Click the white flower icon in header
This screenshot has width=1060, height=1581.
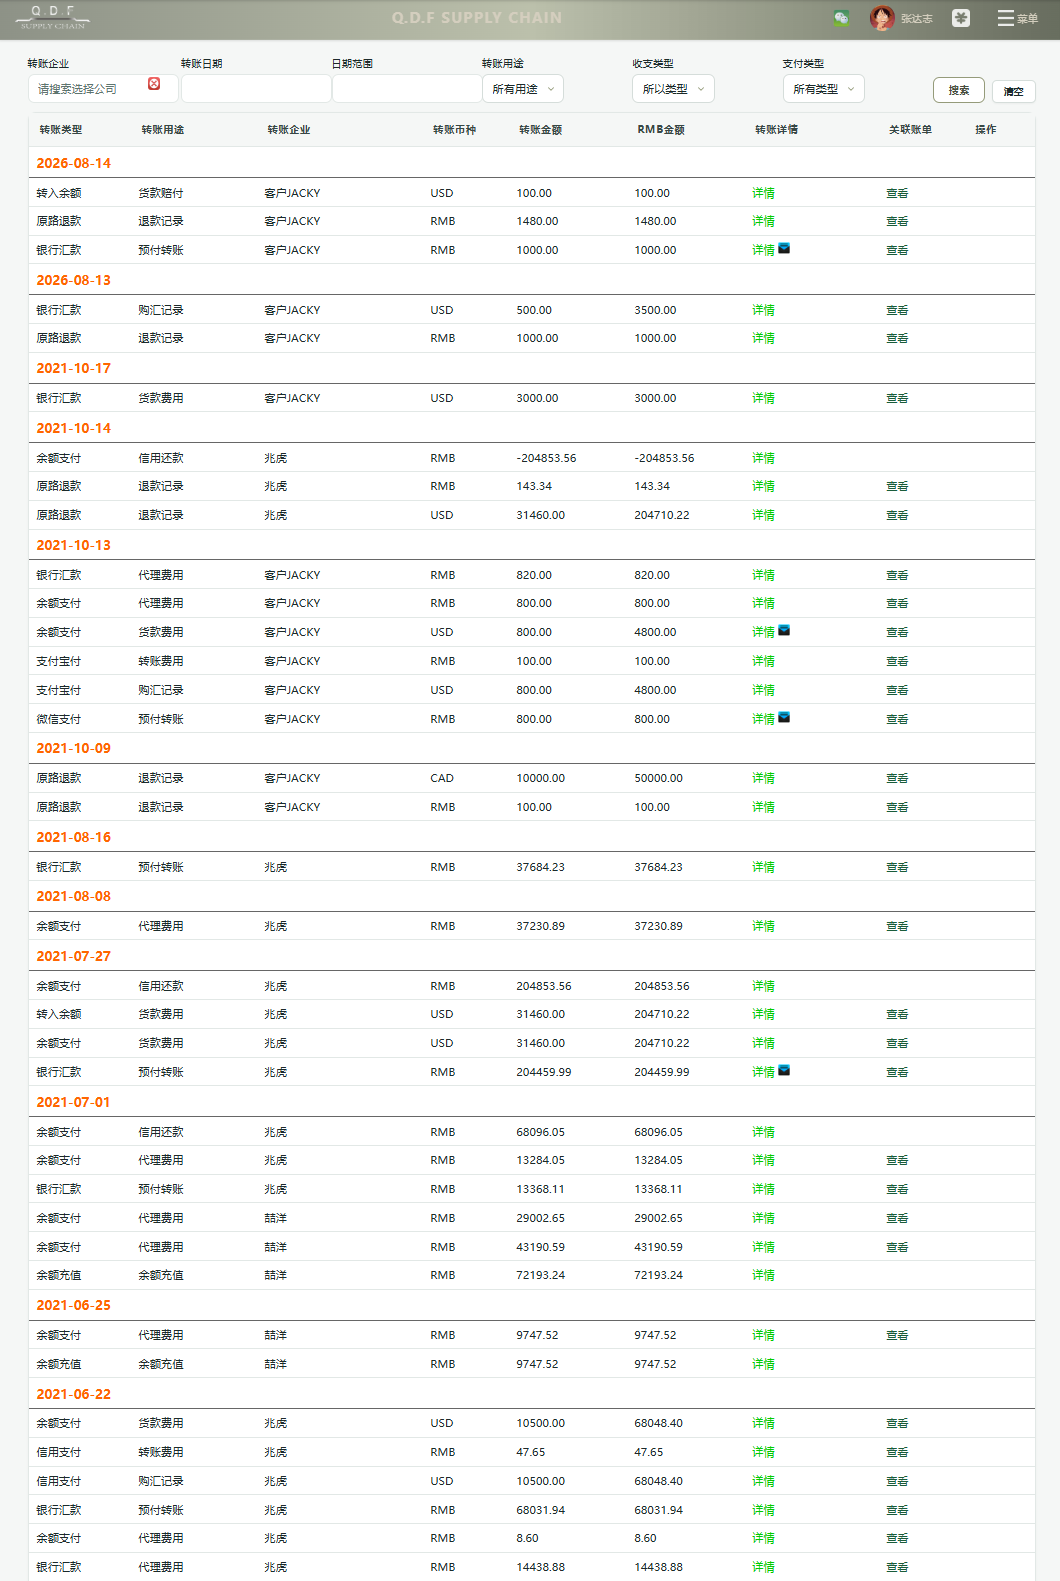[961, 18]
